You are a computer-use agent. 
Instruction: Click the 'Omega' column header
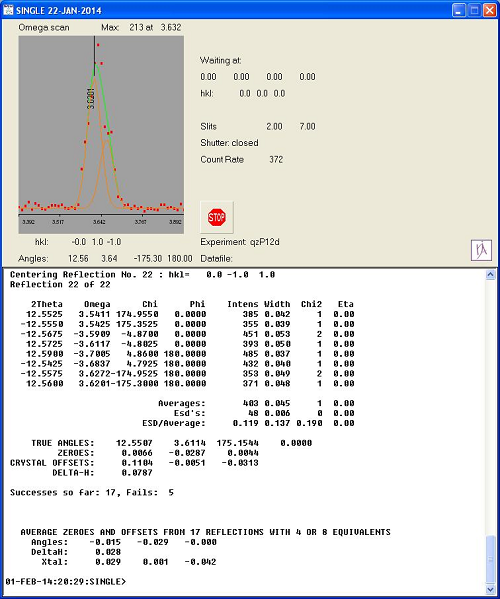pyautogui.click(x=97, y=304)
